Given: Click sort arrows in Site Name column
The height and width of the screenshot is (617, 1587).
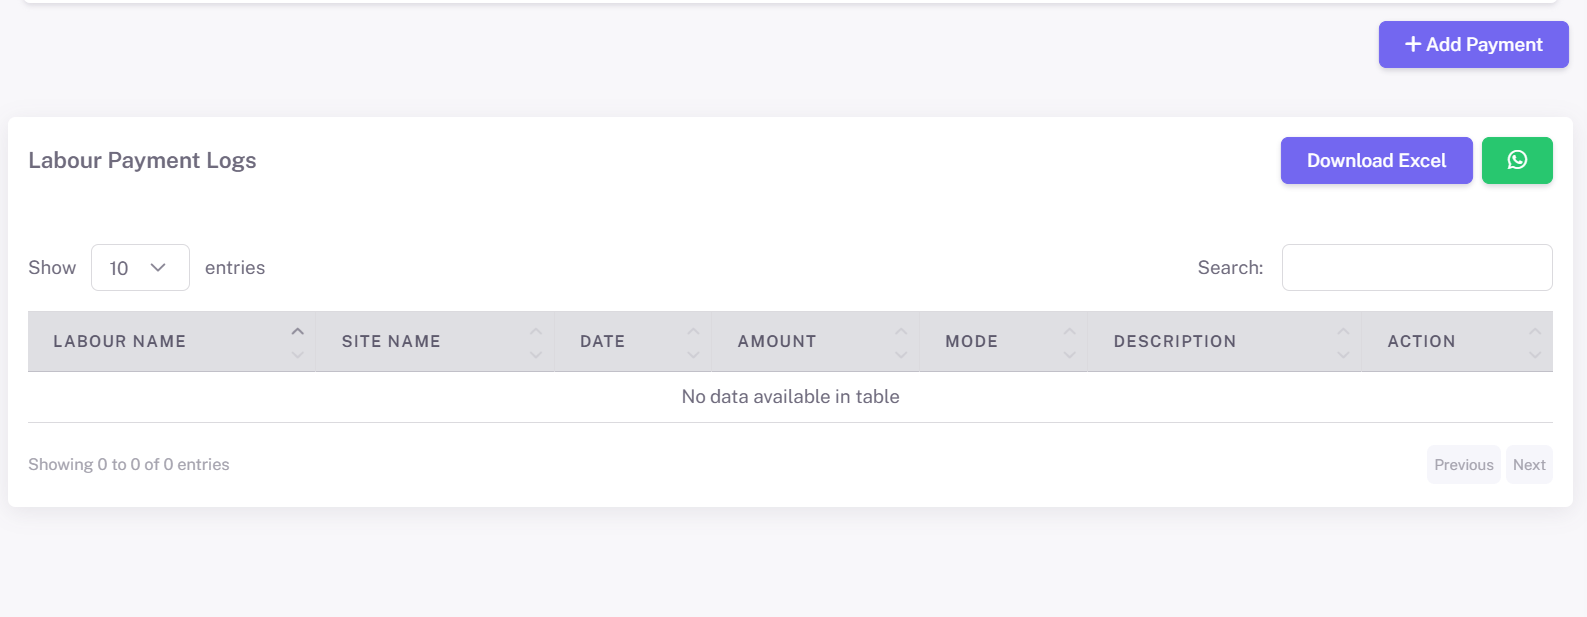Looking at the screenshot, I should 536,342.
